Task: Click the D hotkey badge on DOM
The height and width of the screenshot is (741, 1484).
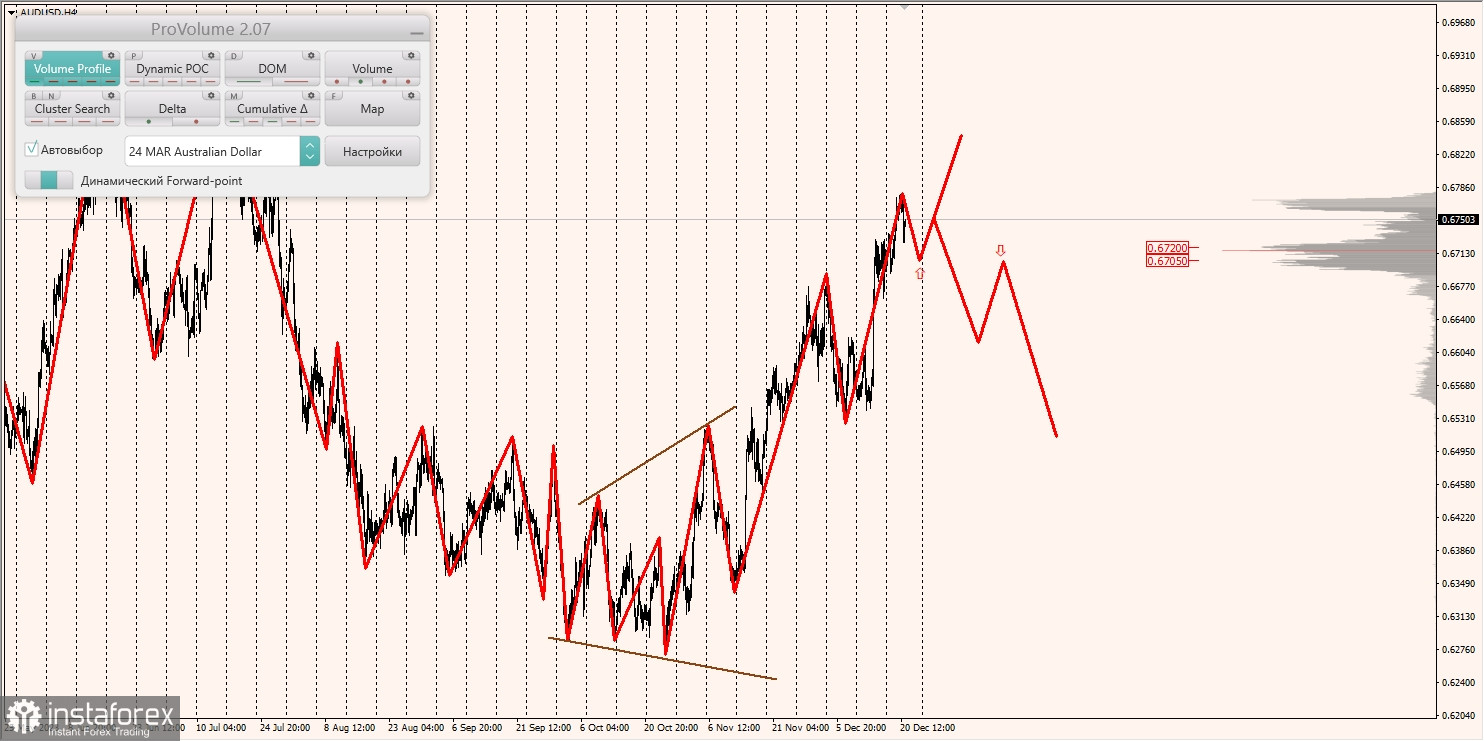Action: pyautogui.click(x=234, y=55)
